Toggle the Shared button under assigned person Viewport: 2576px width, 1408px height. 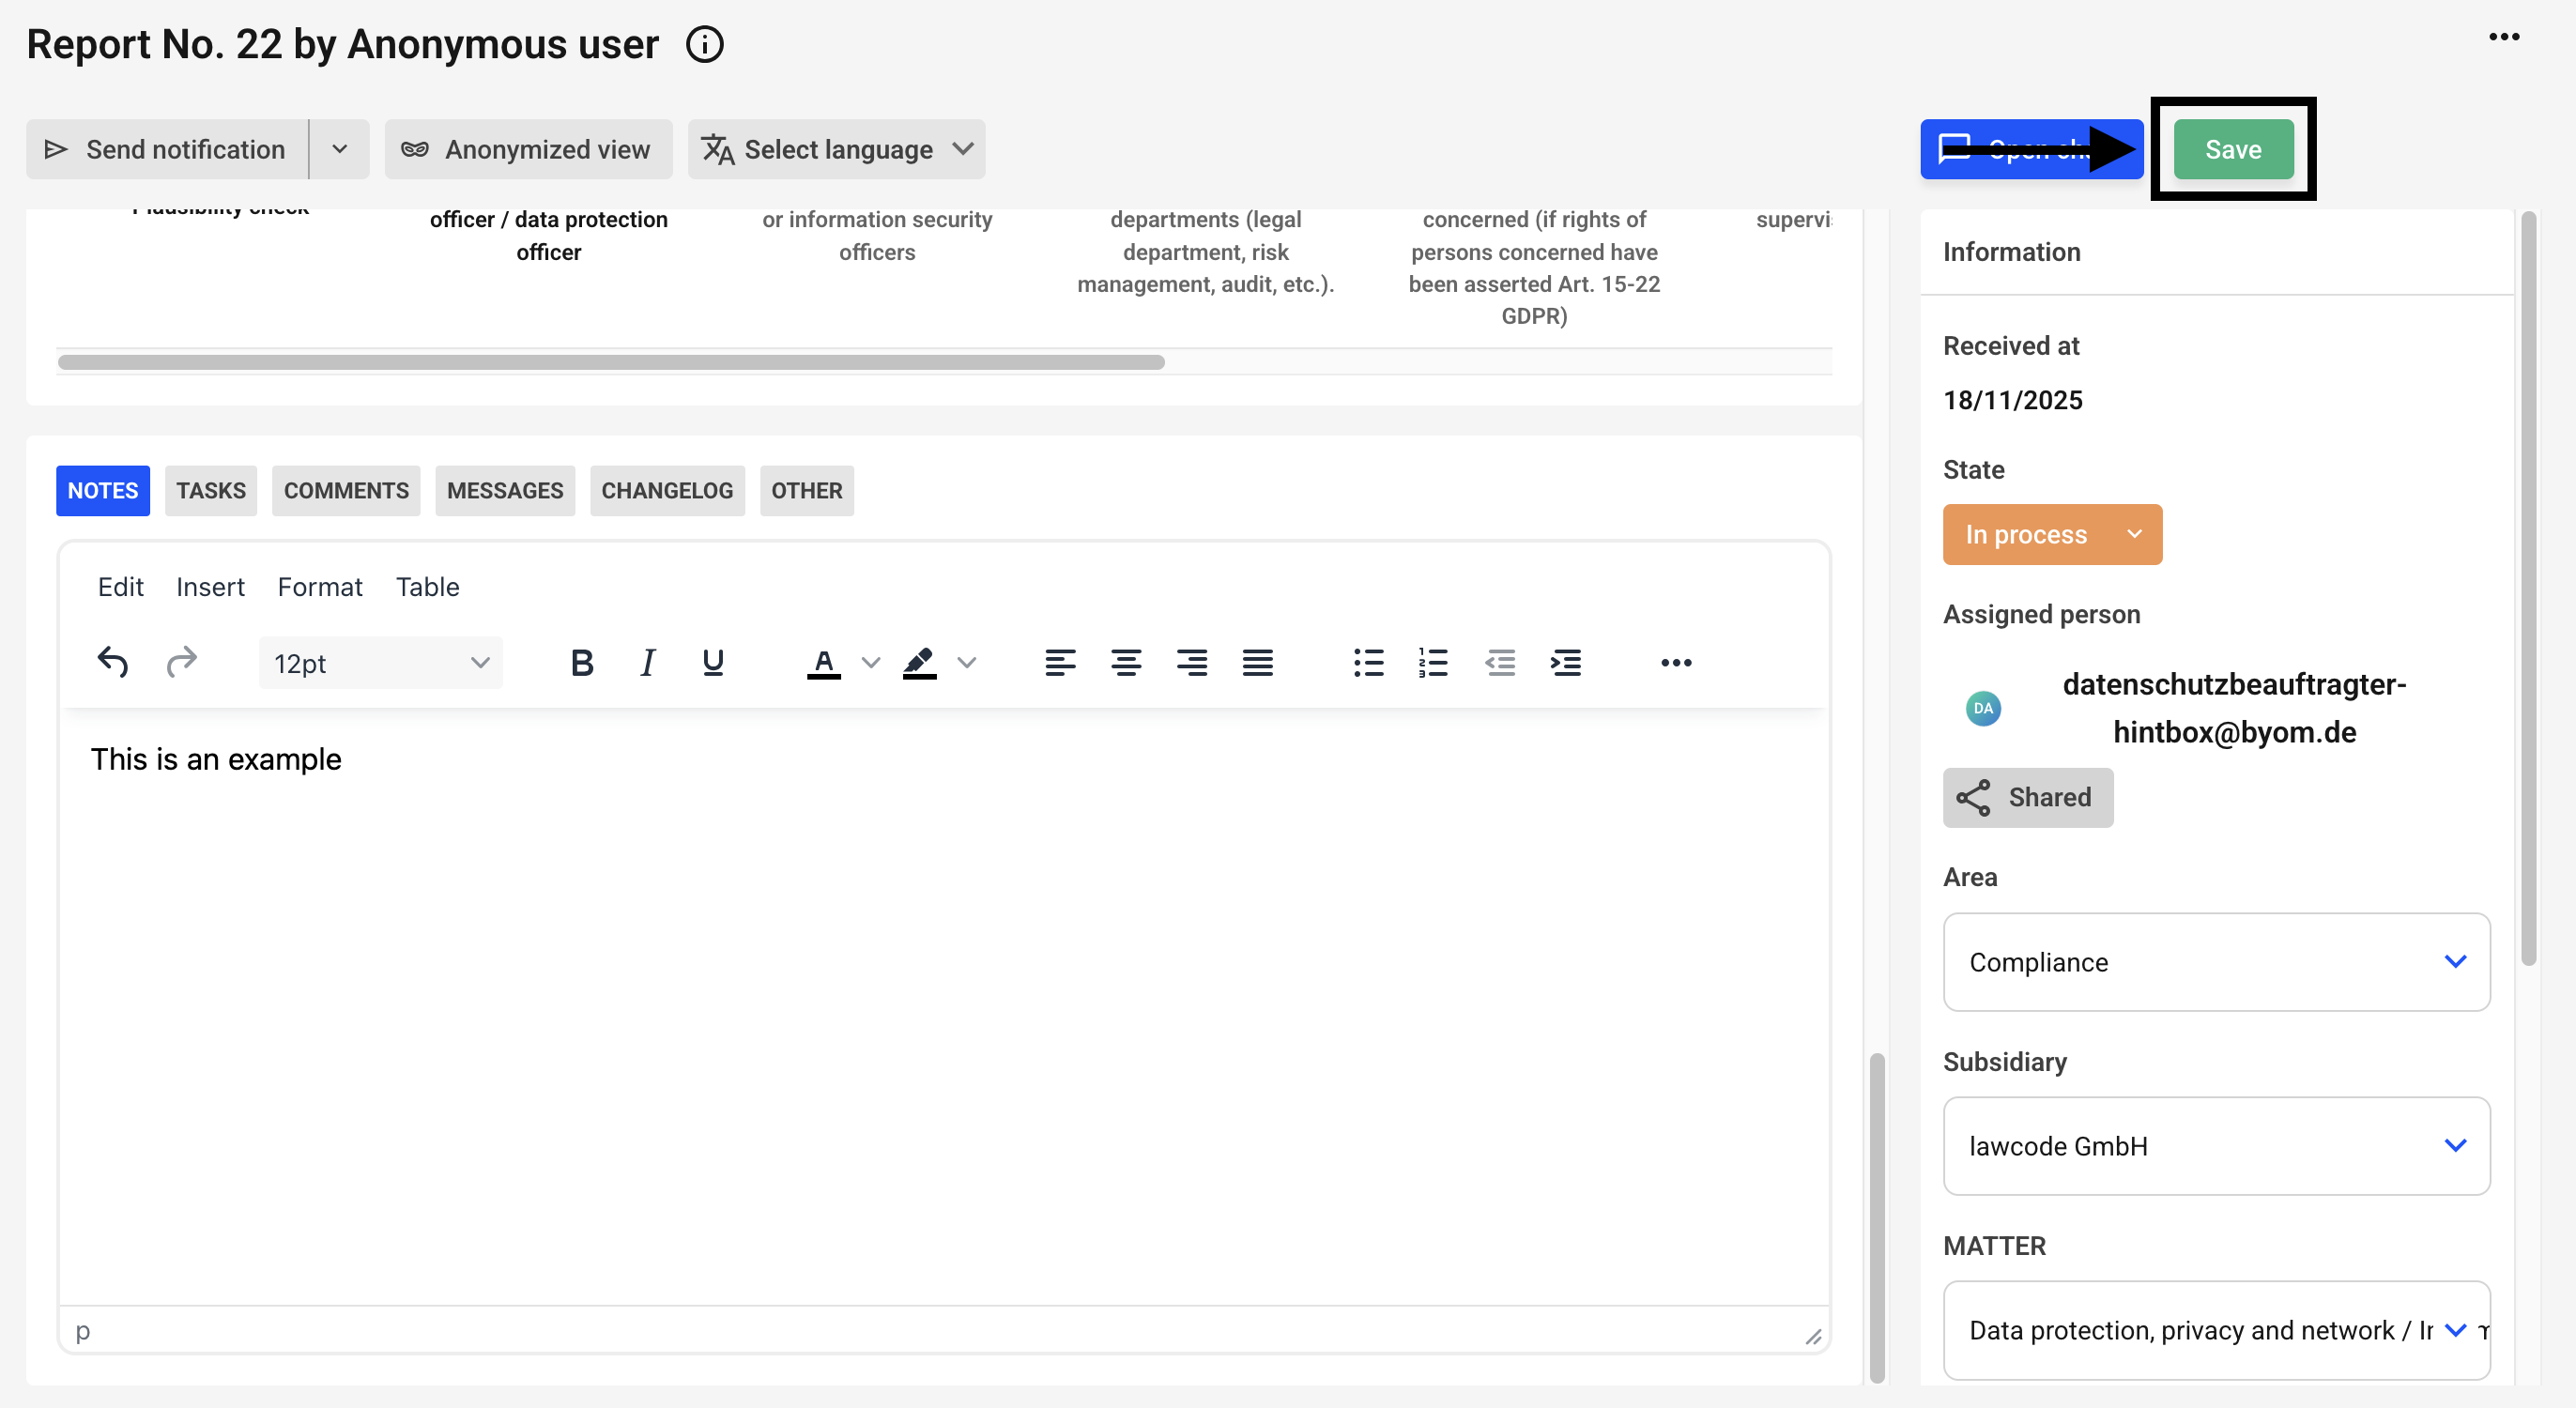(2027, 797)
